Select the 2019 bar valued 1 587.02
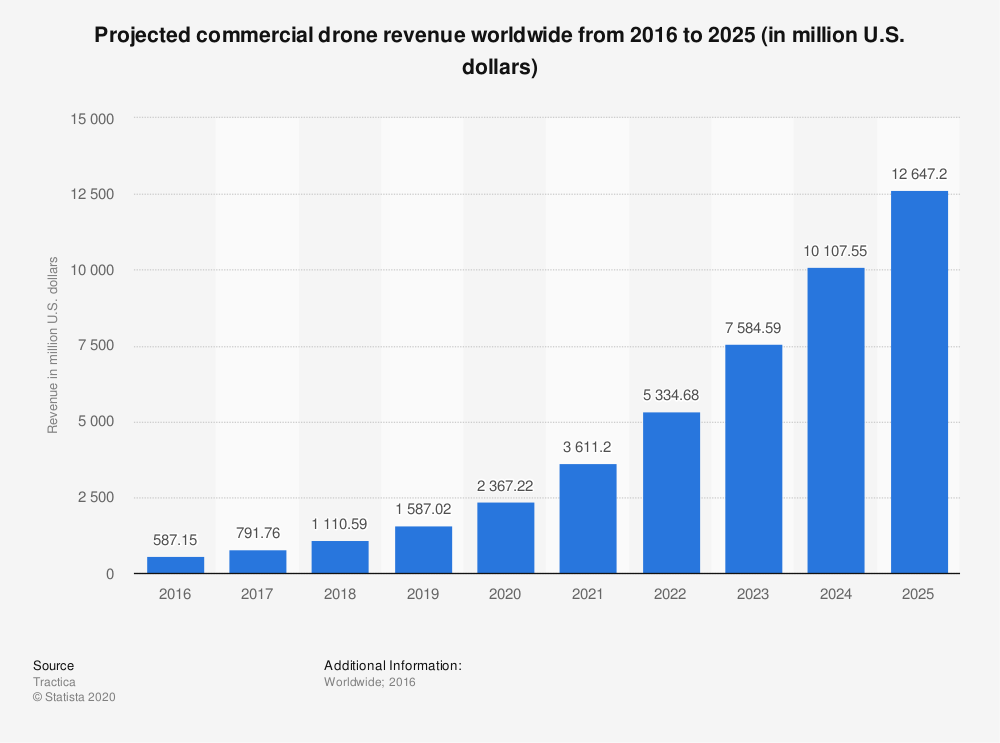 423,550
